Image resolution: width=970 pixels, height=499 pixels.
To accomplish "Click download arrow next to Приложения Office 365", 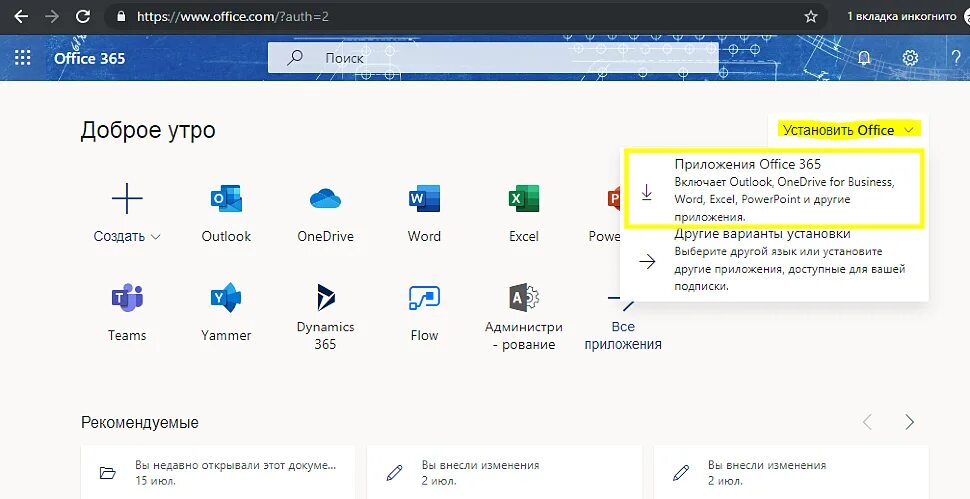I will 646,194.
